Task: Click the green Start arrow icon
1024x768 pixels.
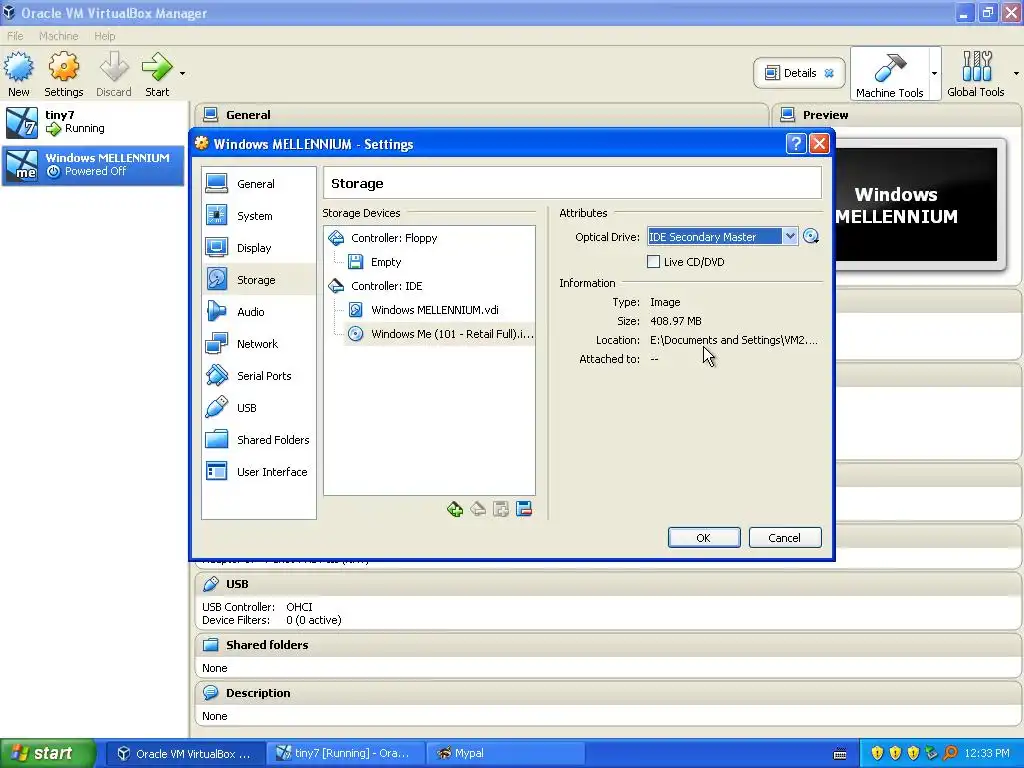Action: pyautogui.click(x=157, y=67)
